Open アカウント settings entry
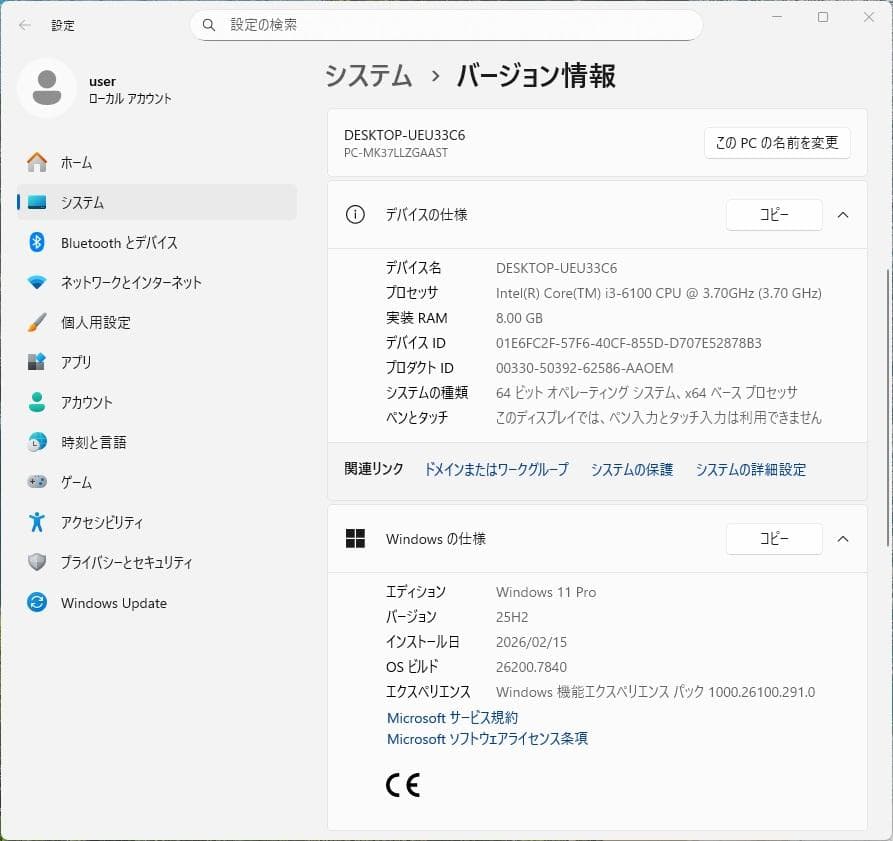The height and width of the screenshot is (841, 893). point(157,402)
